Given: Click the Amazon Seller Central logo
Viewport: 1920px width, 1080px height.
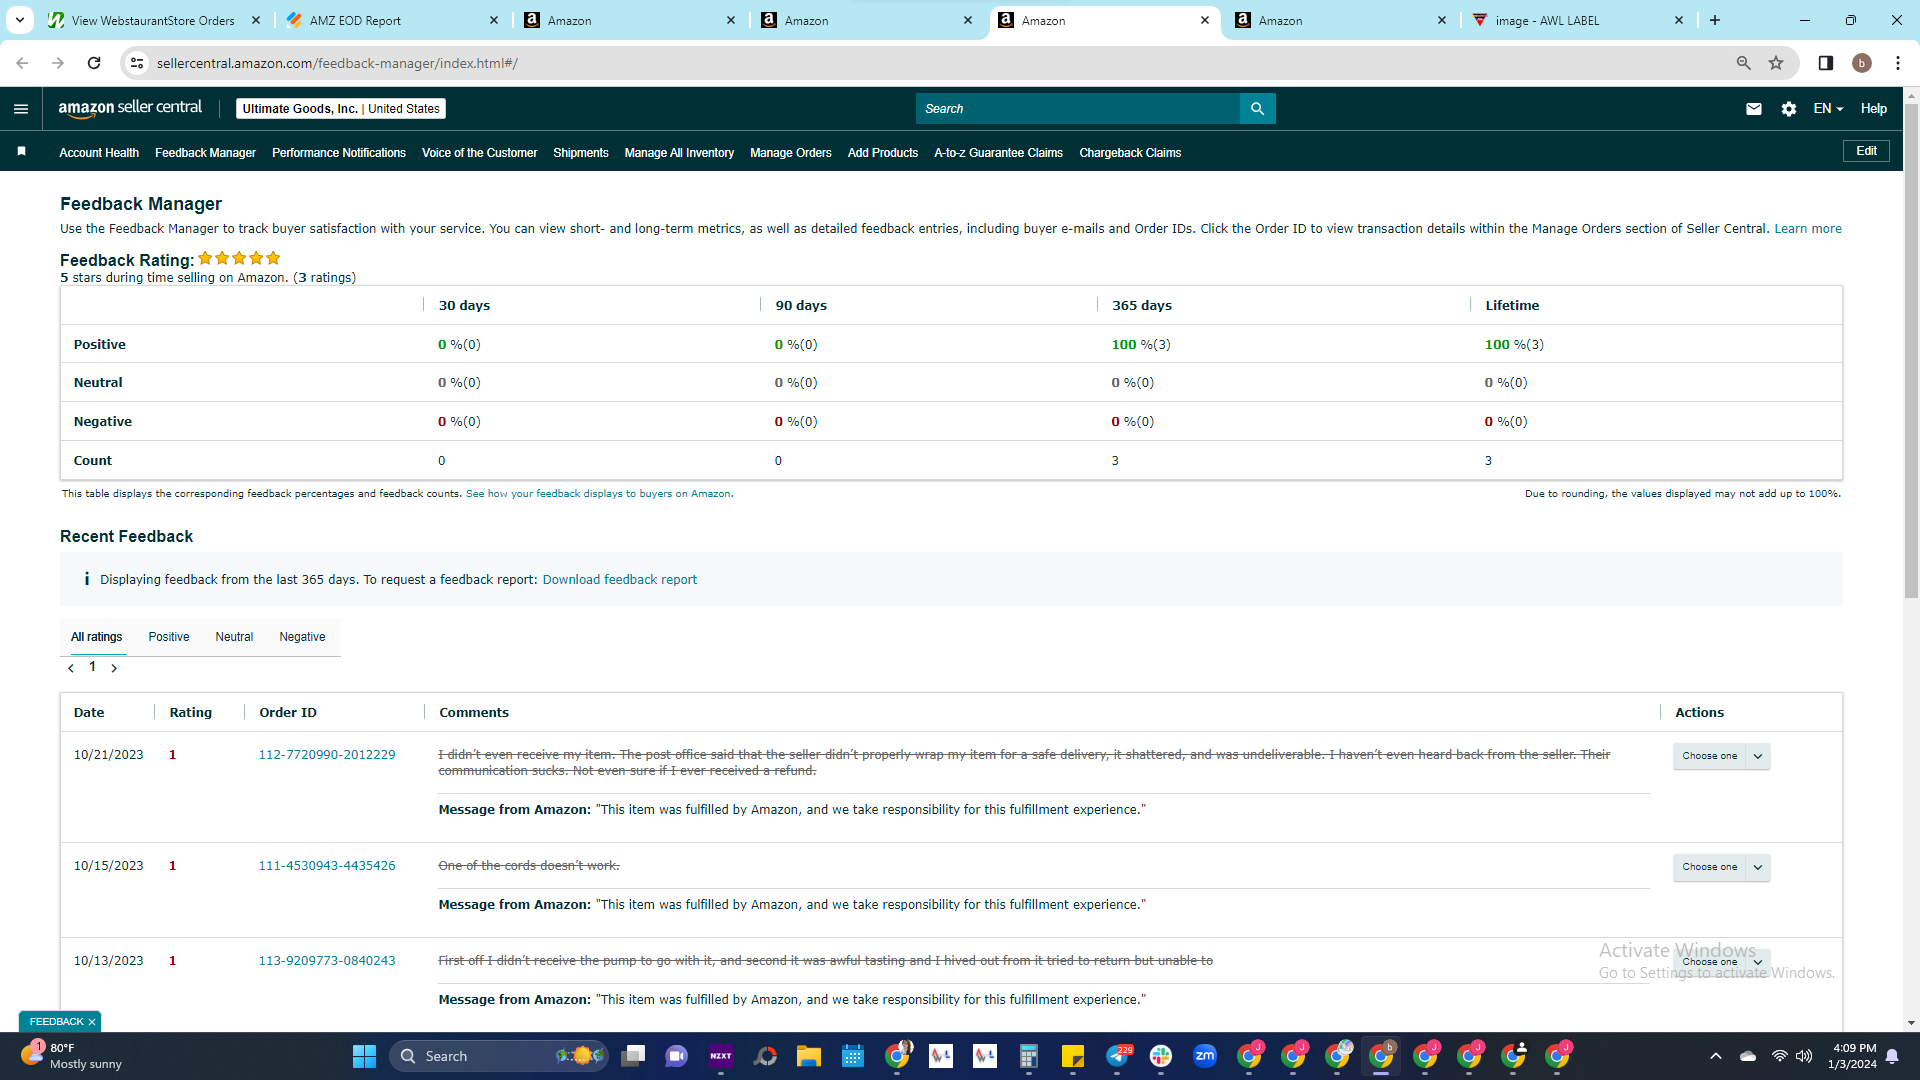Looking at the screenshot, I should pos(130,108).
